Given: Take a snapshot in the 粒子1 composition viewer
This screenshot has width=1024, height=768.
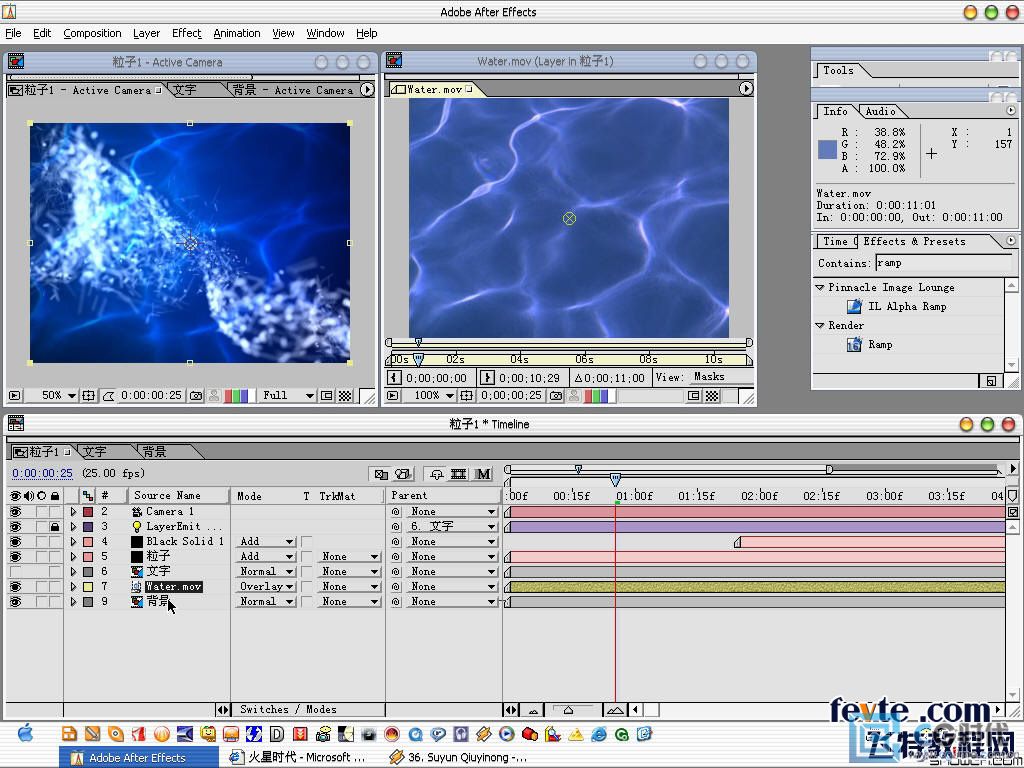Looking at the screenshot, I should pos(195,396).
